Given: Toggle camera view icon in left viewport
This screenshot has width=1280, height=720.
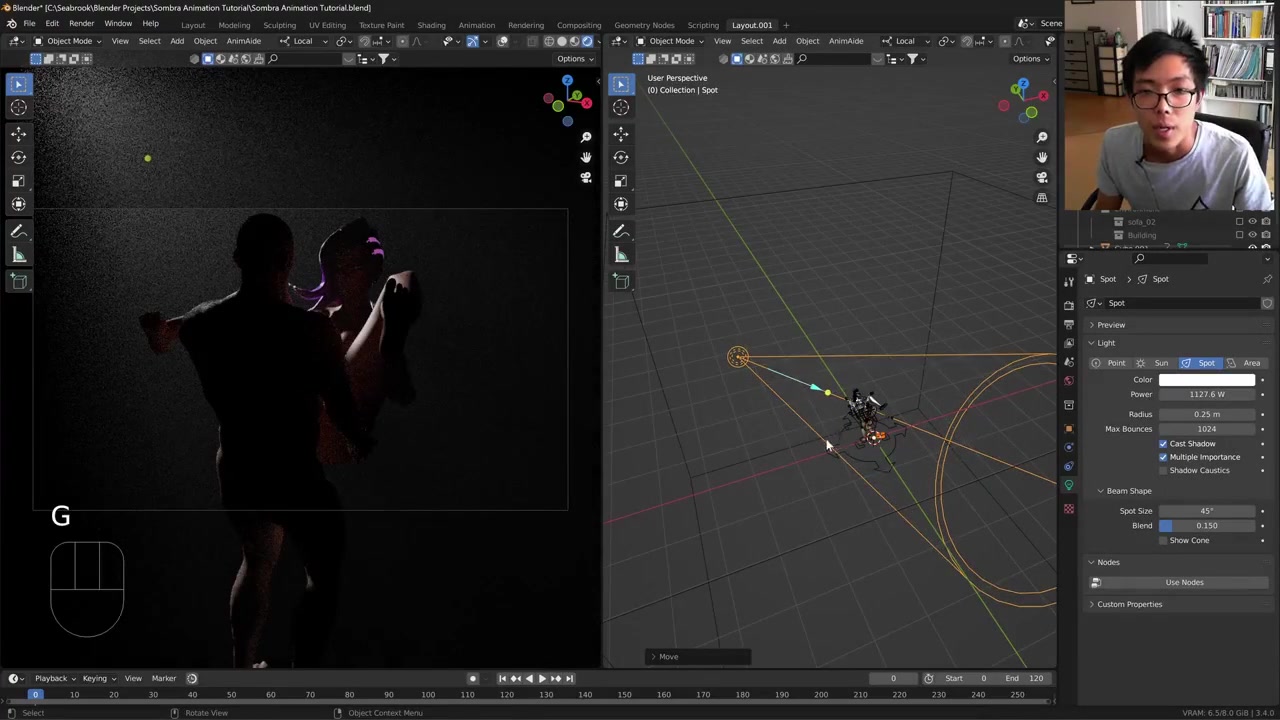Looking at the screenshot, I should tap(586, 178).
